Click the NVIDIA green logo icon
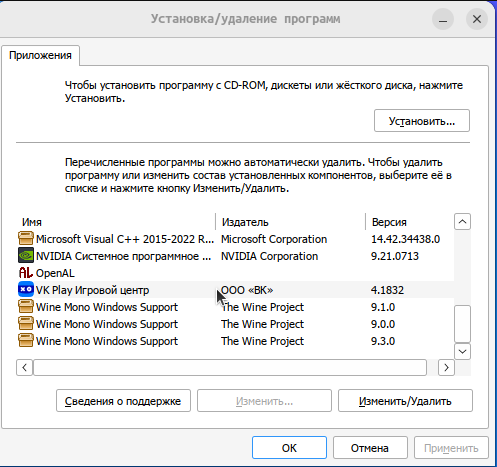 [x=26, y=256]
